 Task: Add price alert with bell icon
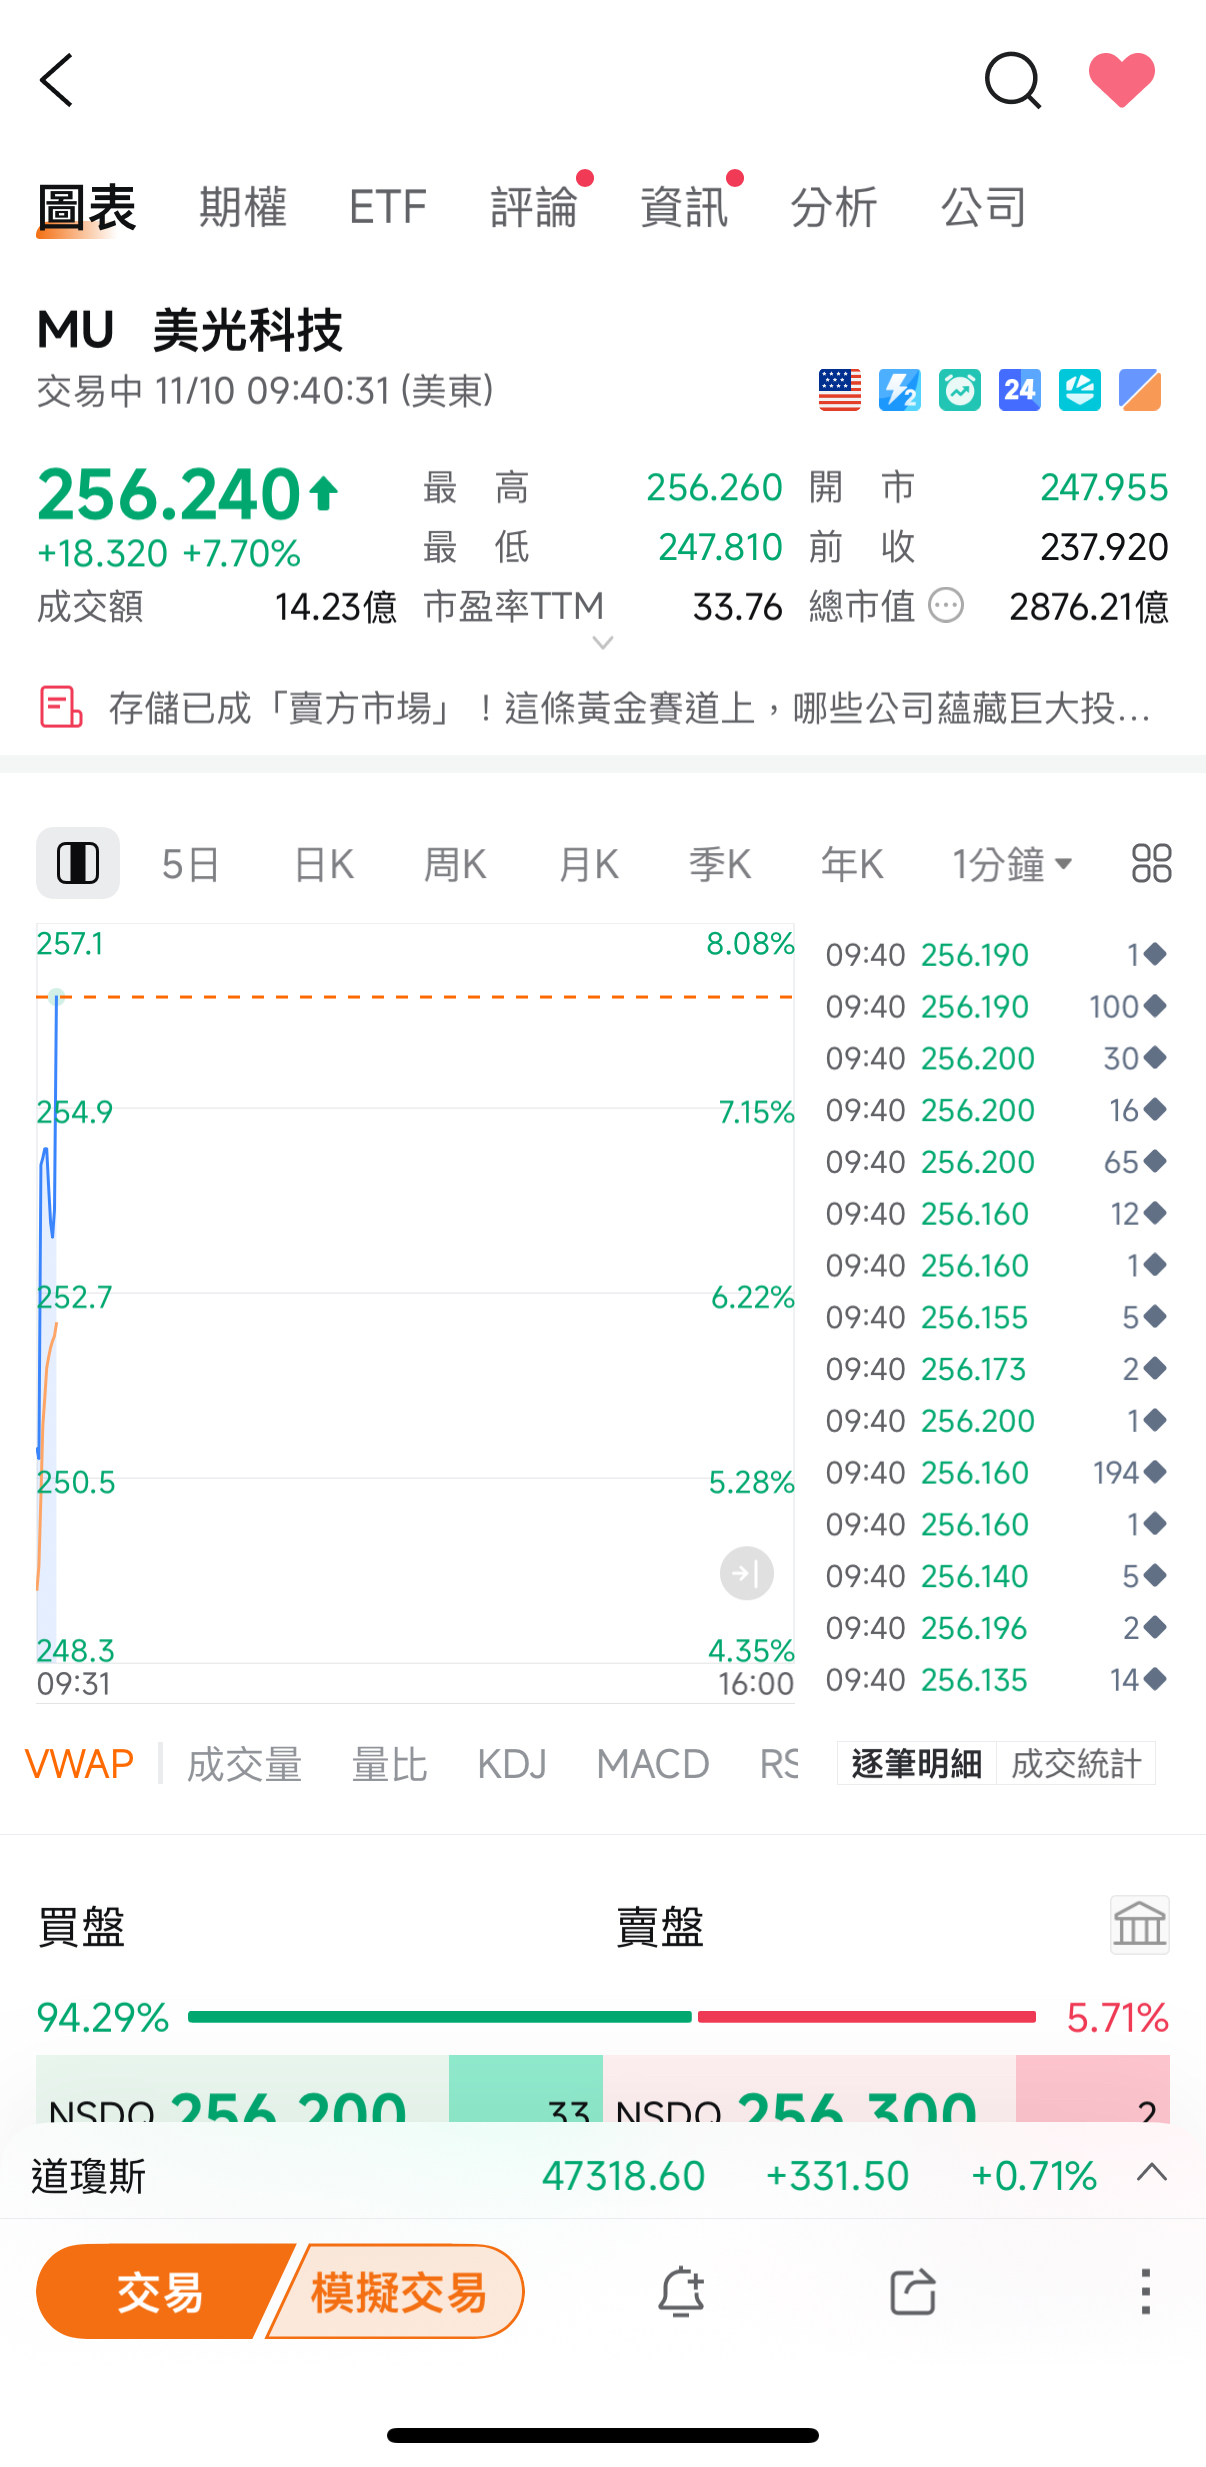(681, 2291)
